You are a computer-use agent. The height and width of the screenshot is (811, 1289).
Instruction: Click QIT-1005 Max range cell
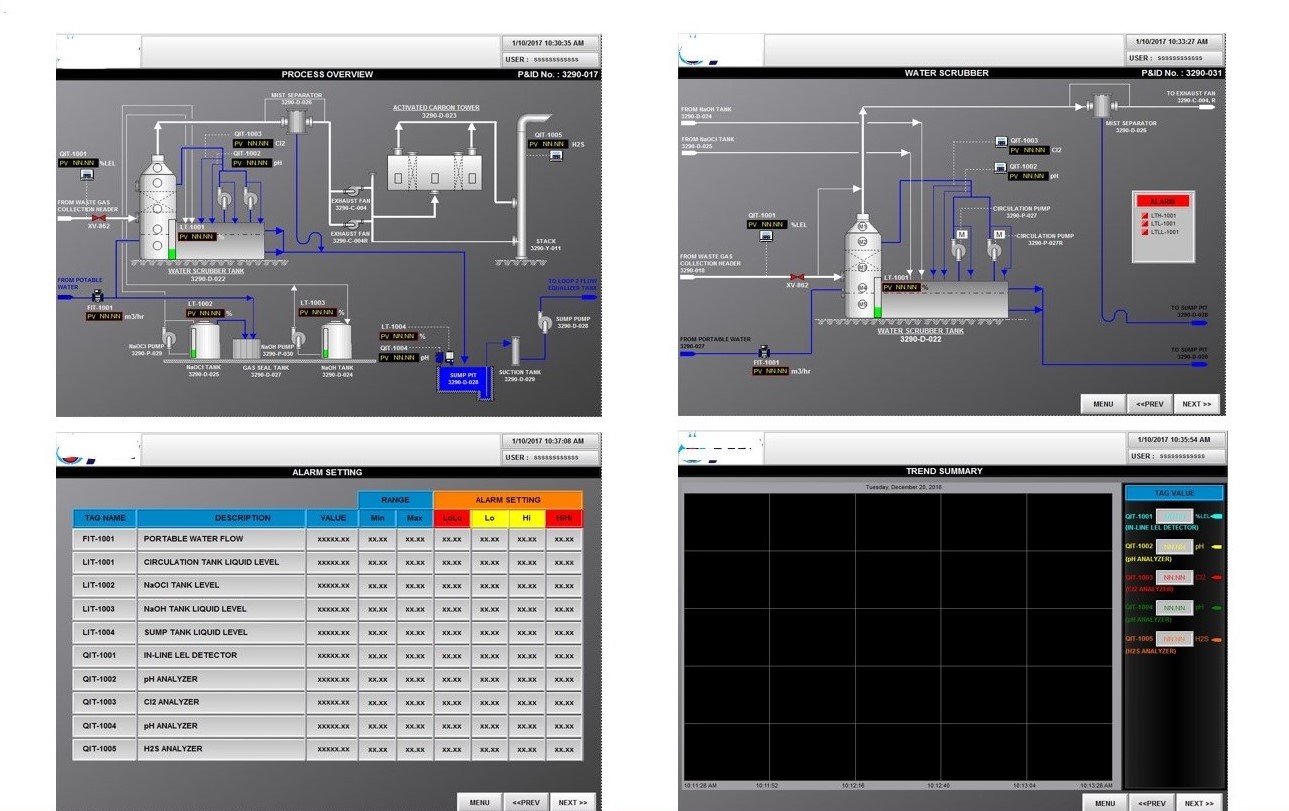(x=415, y=749)
